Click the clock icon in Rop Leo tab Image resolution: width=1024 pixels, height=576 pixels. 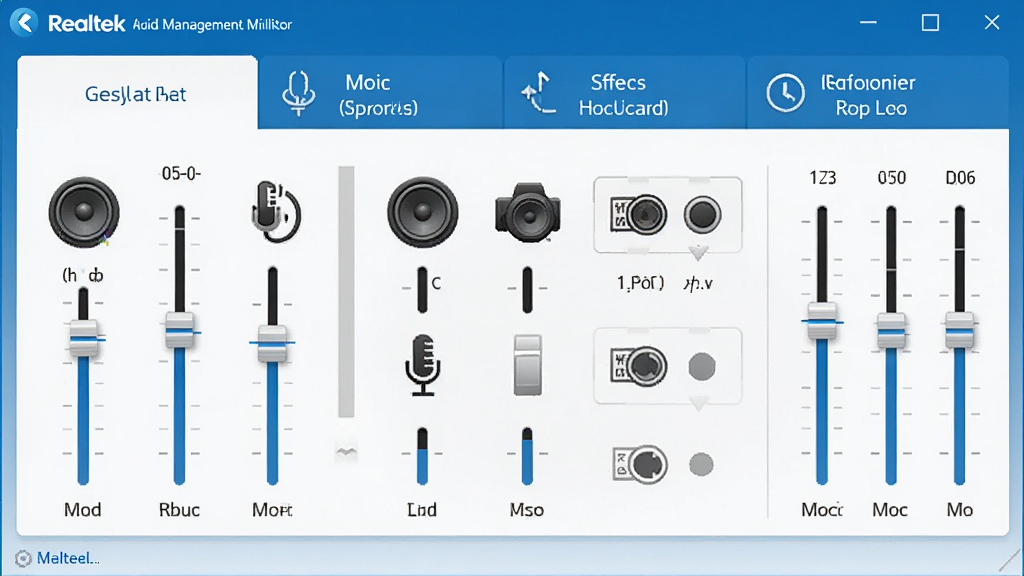pyautogui.click(x=785, y=93)
